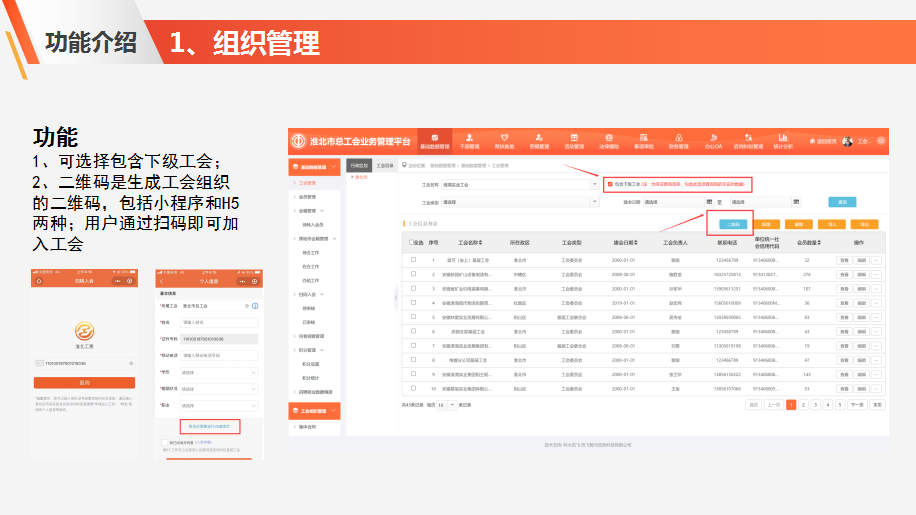This screenshot has height=515, width=916.
Task: Expand the 工会类型 dropdown
Action: pos(519,202)
